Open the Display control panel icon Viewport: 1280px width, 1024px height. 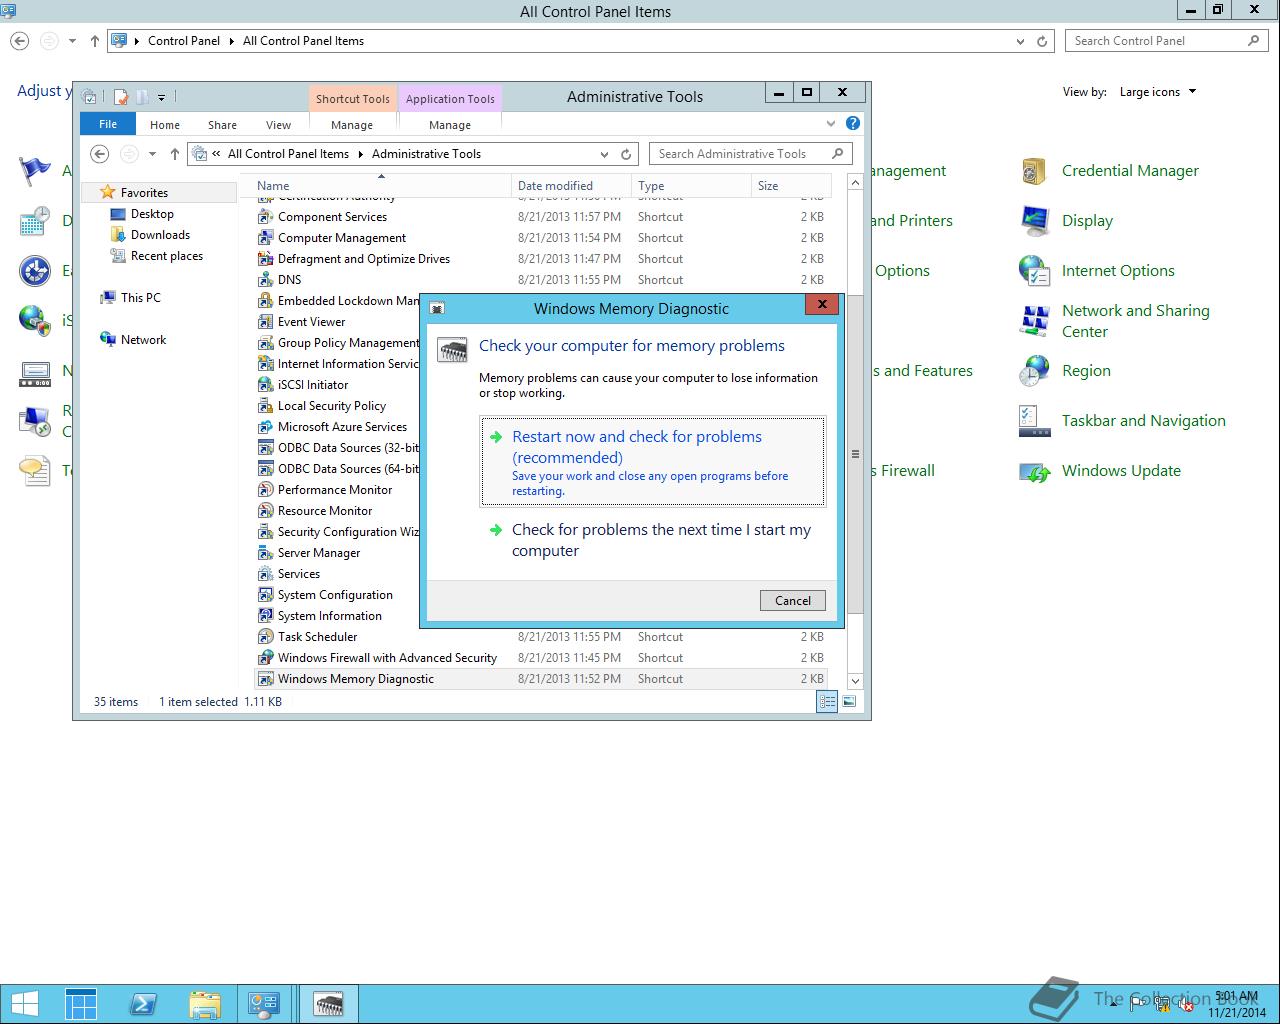[x=1034, y=221]
